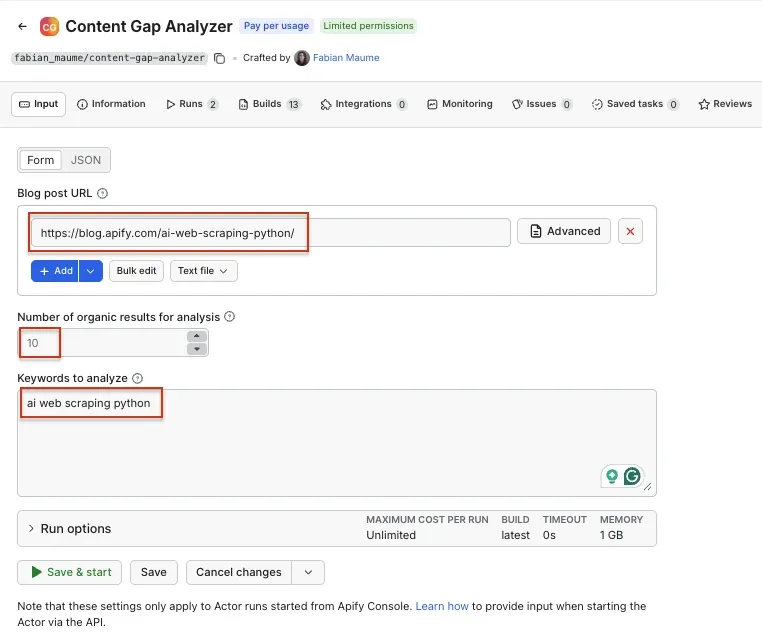This screenshot has height=639, width=762.
Task: Open the Builds tab
Action: point(270,104)
